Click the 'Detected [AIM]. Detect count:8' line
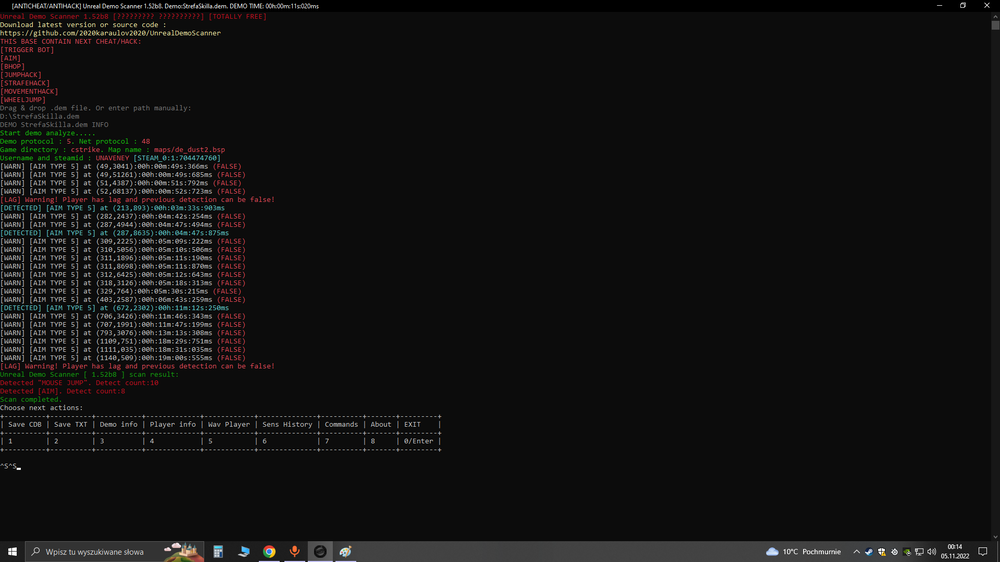This screenshot has height=562, width=1000. click(62, 391)
